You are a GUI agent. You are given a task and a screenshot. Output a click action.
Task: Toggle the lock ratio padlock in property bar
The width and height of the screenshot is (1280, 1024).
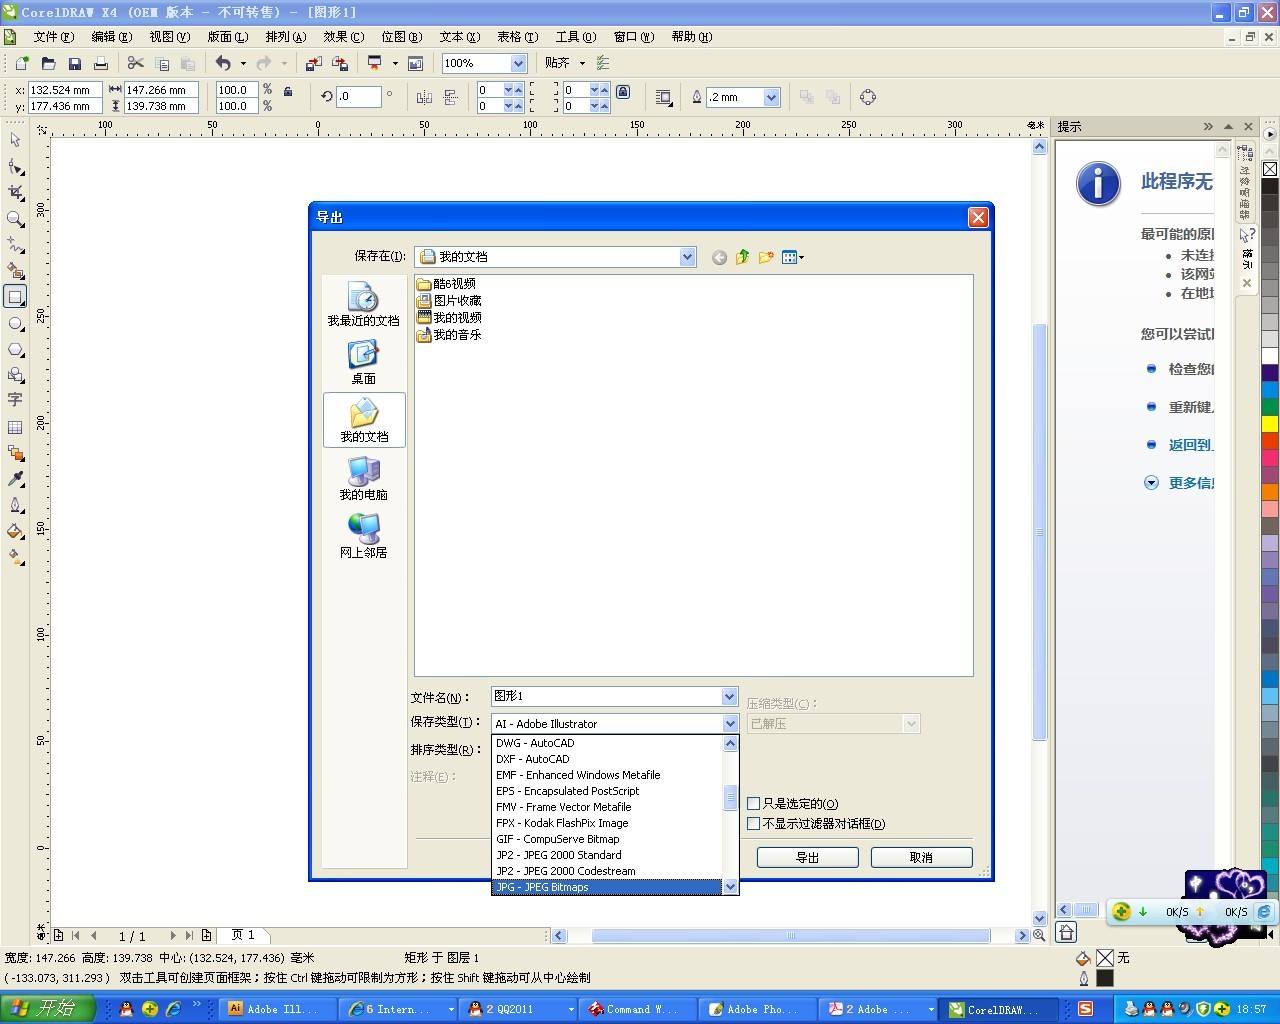tap(288, 91)
